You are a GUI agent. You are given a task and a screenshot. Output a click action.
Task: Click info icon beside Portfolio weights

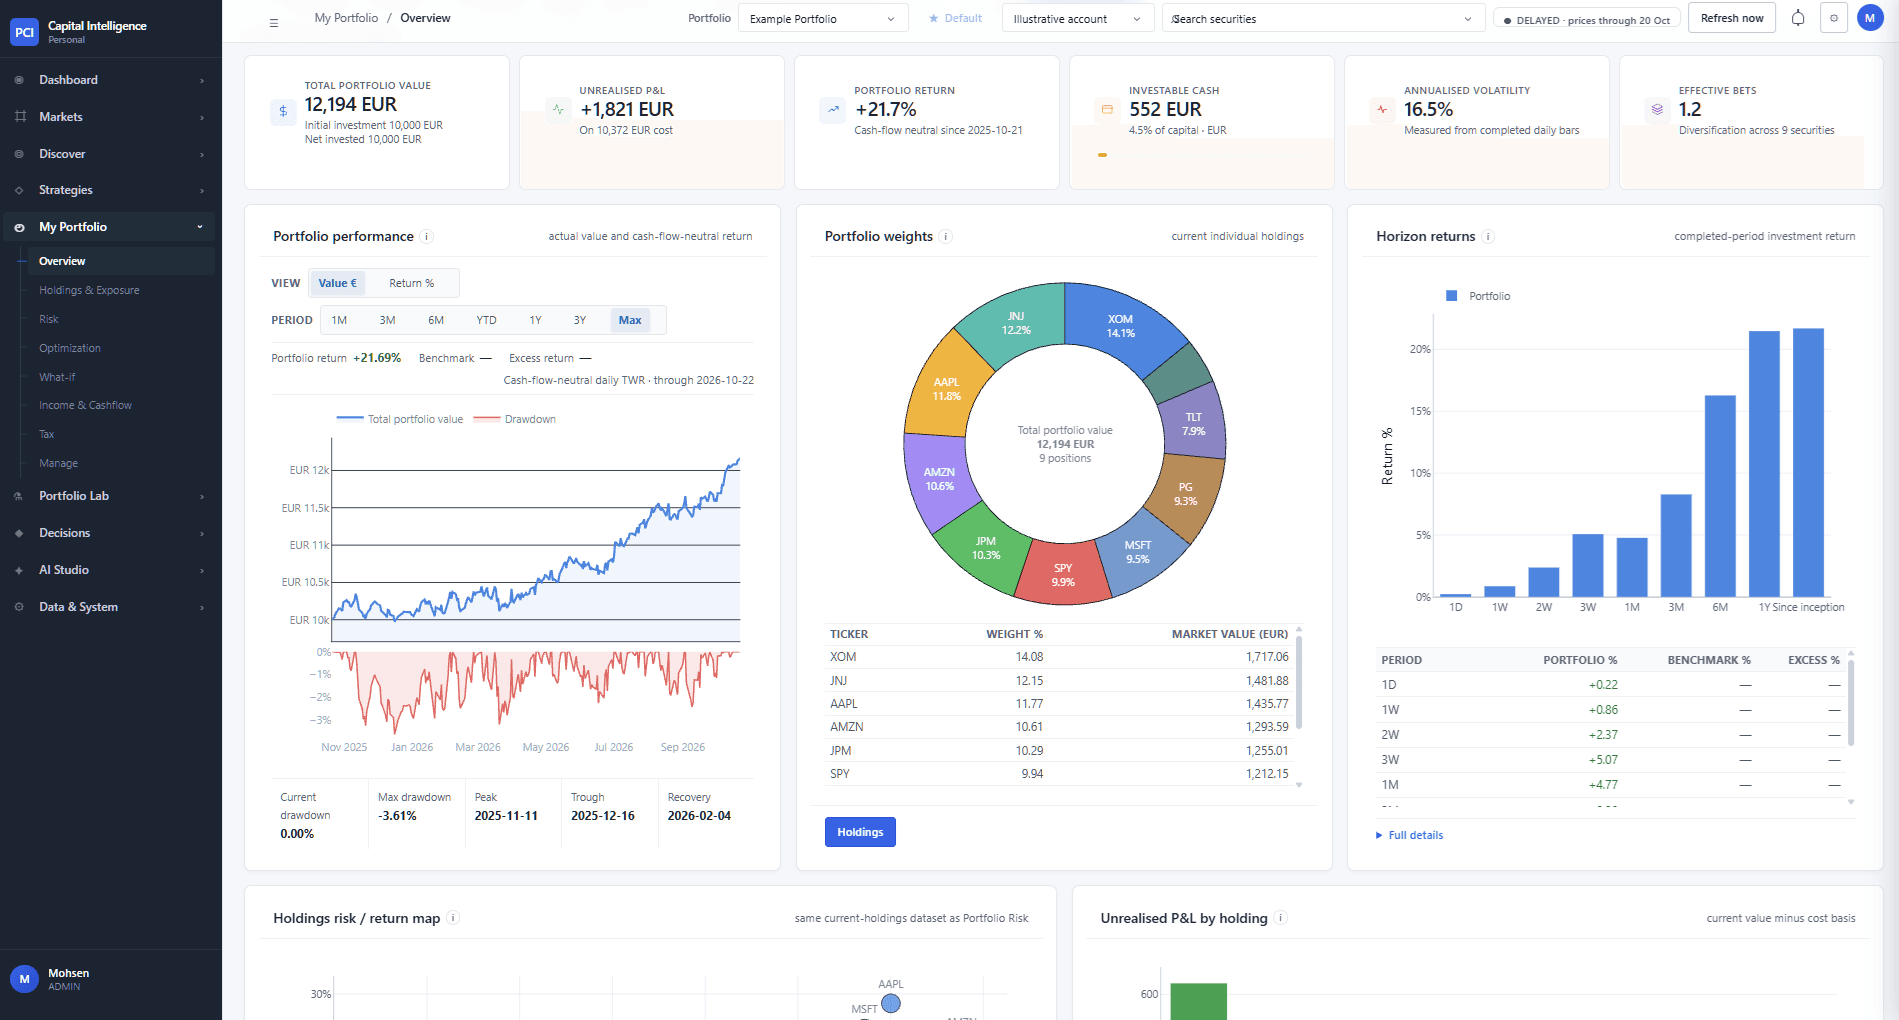(946, 237)
